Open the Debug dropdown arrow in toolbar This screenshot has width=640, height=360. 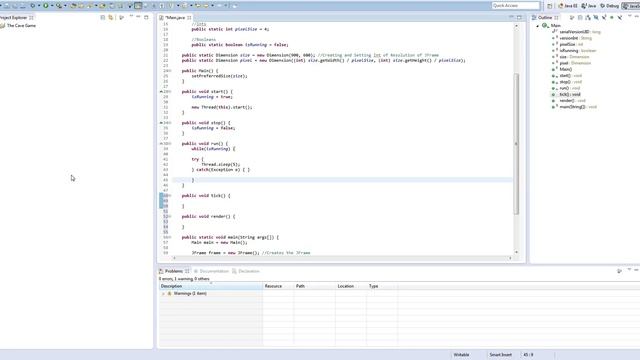coord(39,6)
